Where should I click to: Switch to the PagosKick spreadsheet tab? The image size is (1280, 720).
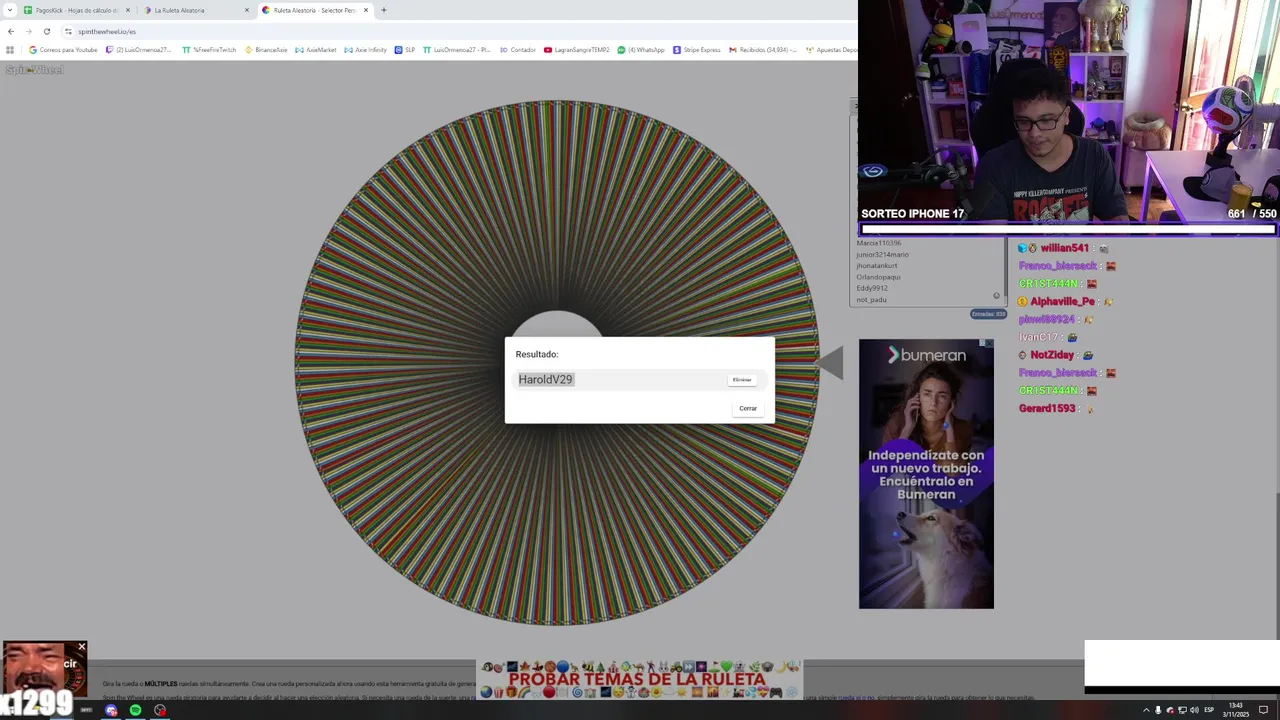pyautogui.click(x=76, y=10)
